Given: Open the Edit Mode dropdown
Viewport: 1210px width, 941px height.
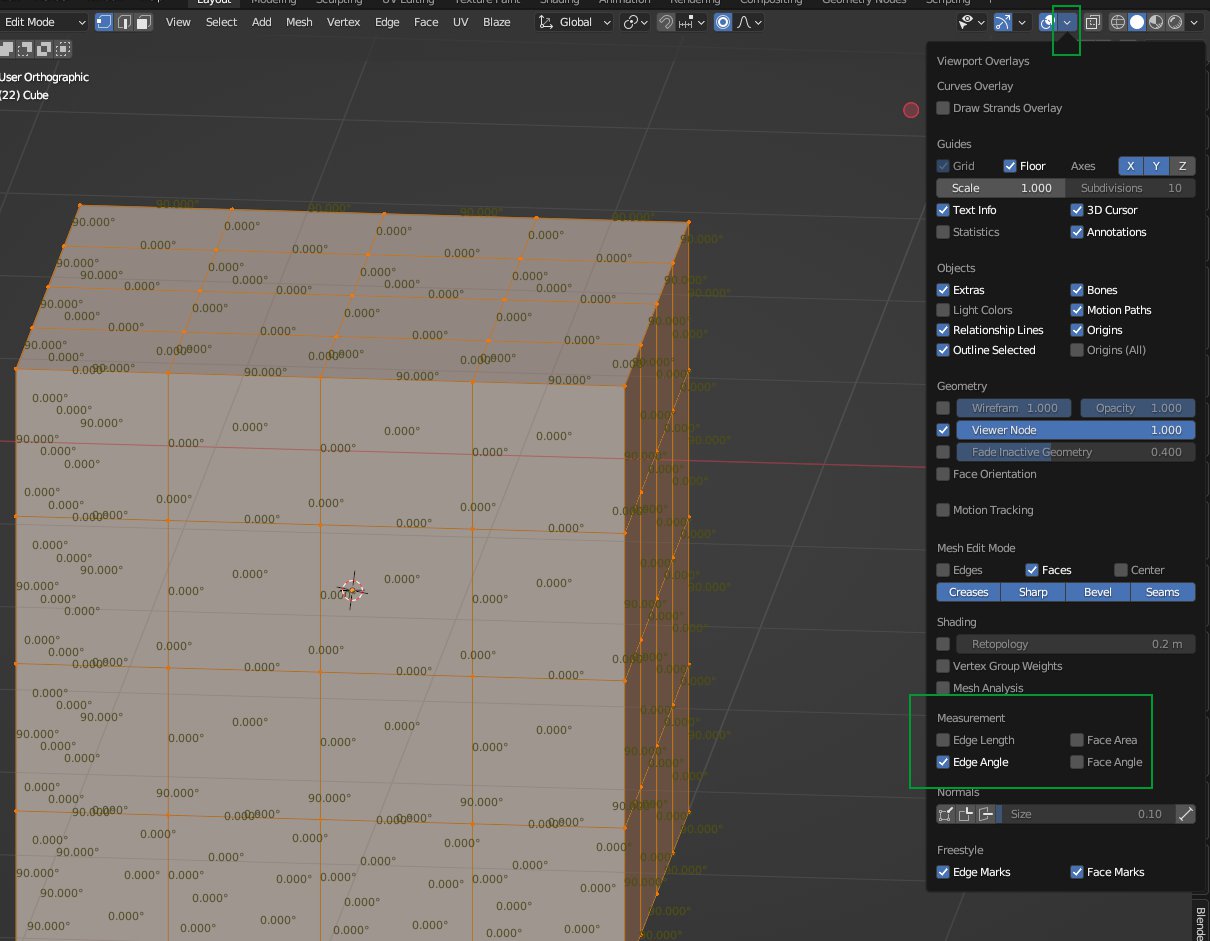Looking at the screenshot, I should pyautogui.click(x=46, y=22).
